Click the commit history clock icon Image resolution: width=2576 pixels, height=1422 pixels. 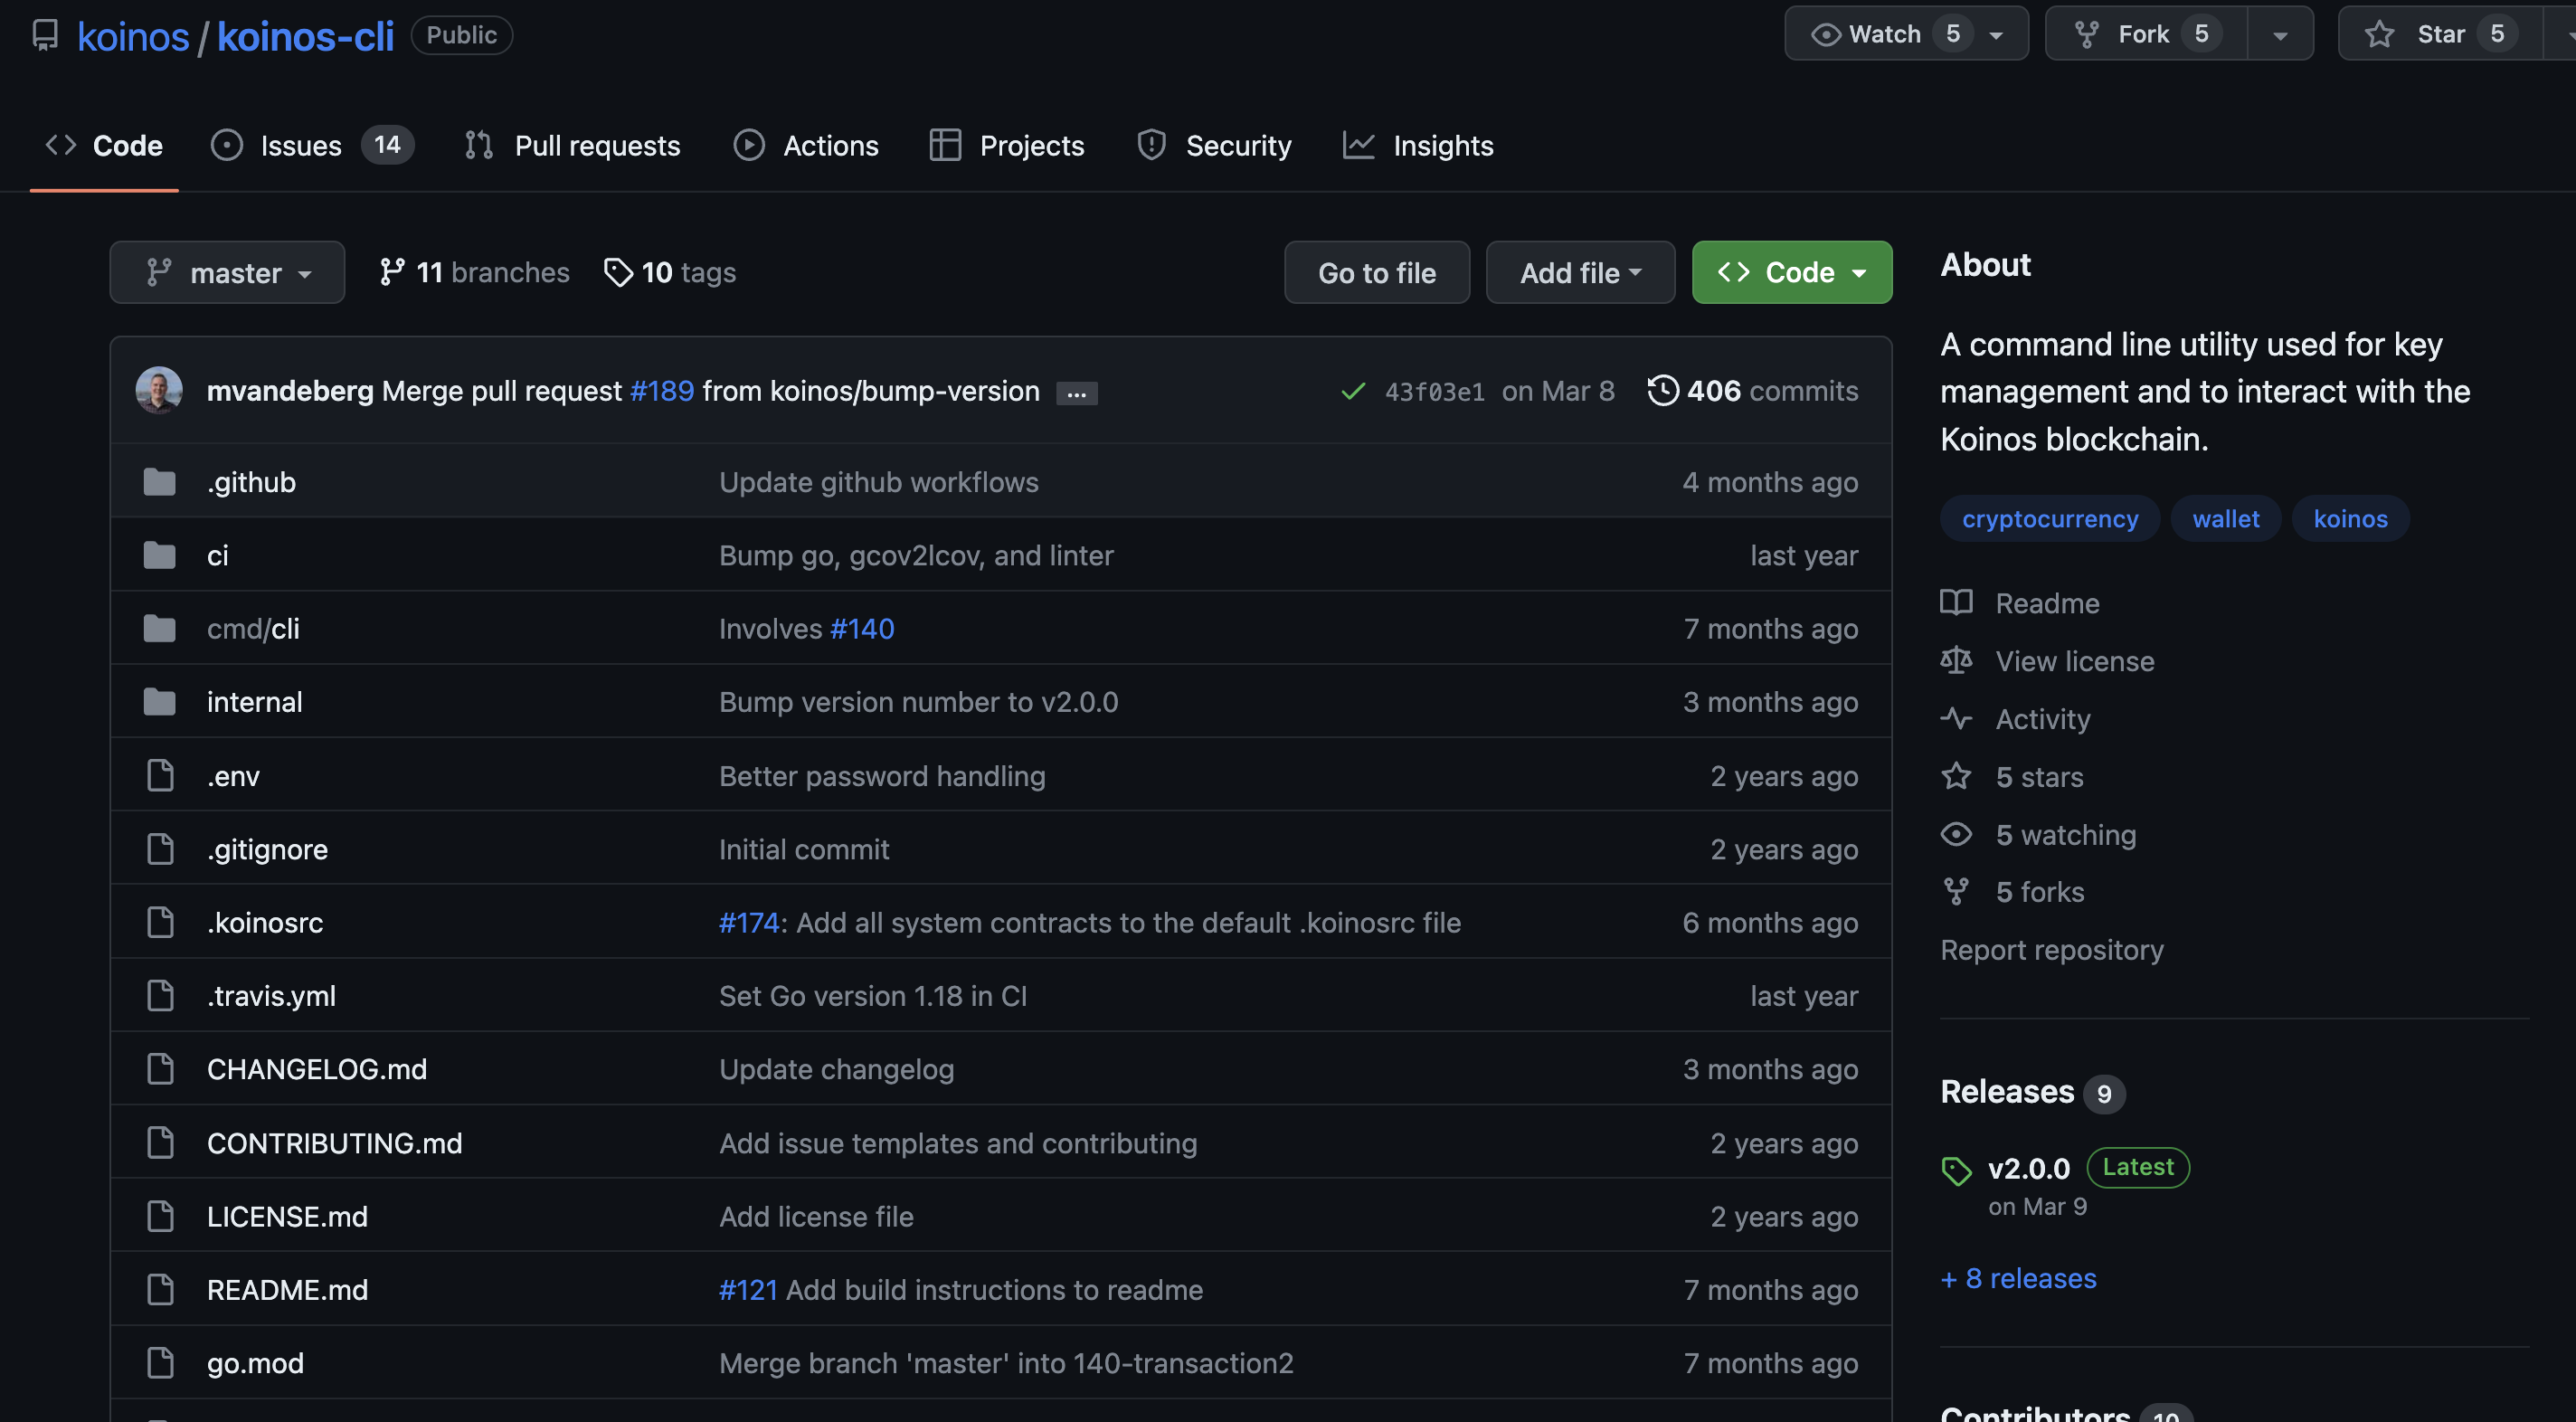click(x=1663, y=390)
